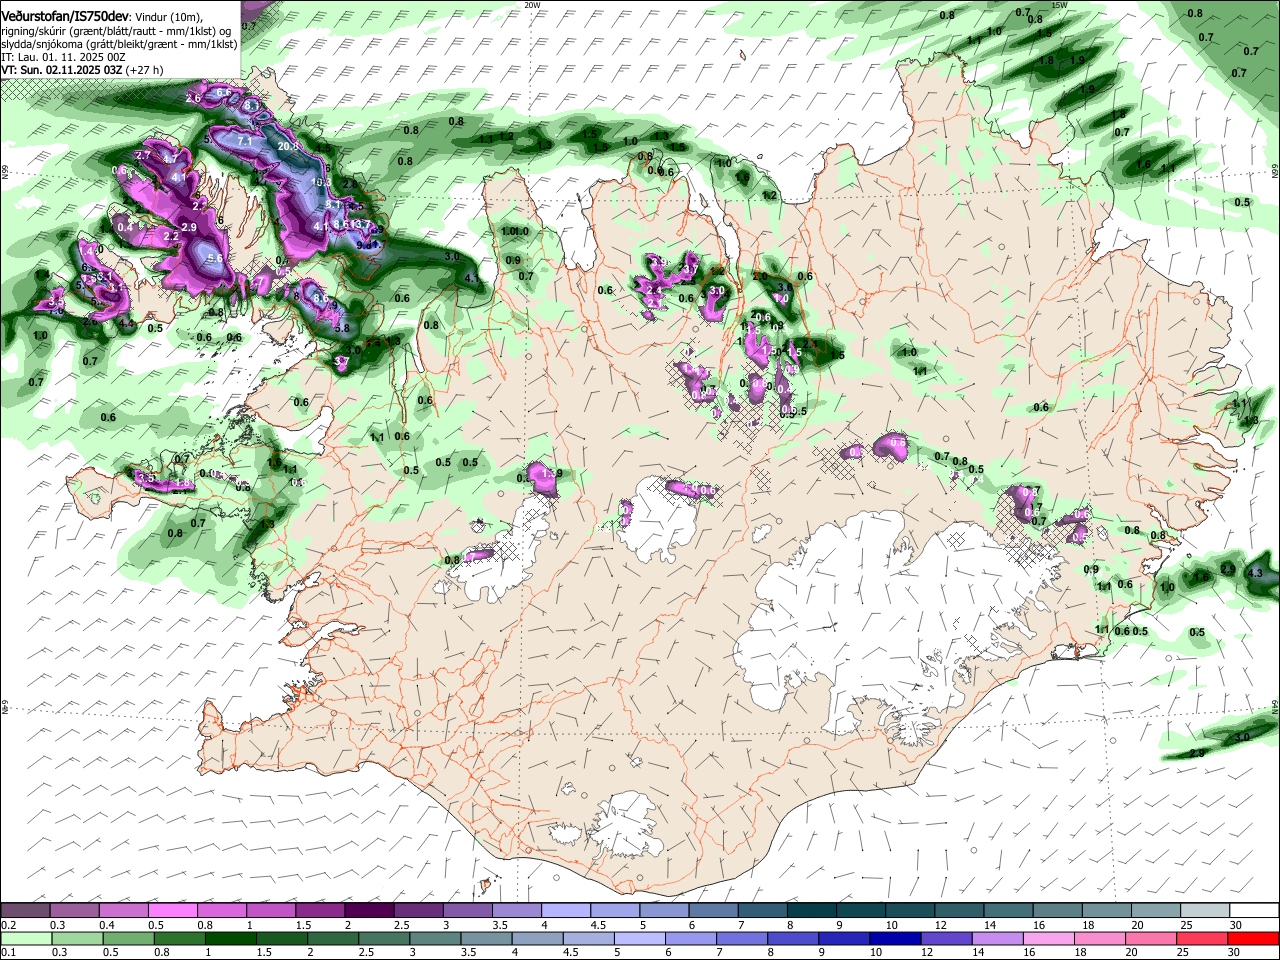Click the 15W longitude label at the top edge

click(x=1060, y=5)
